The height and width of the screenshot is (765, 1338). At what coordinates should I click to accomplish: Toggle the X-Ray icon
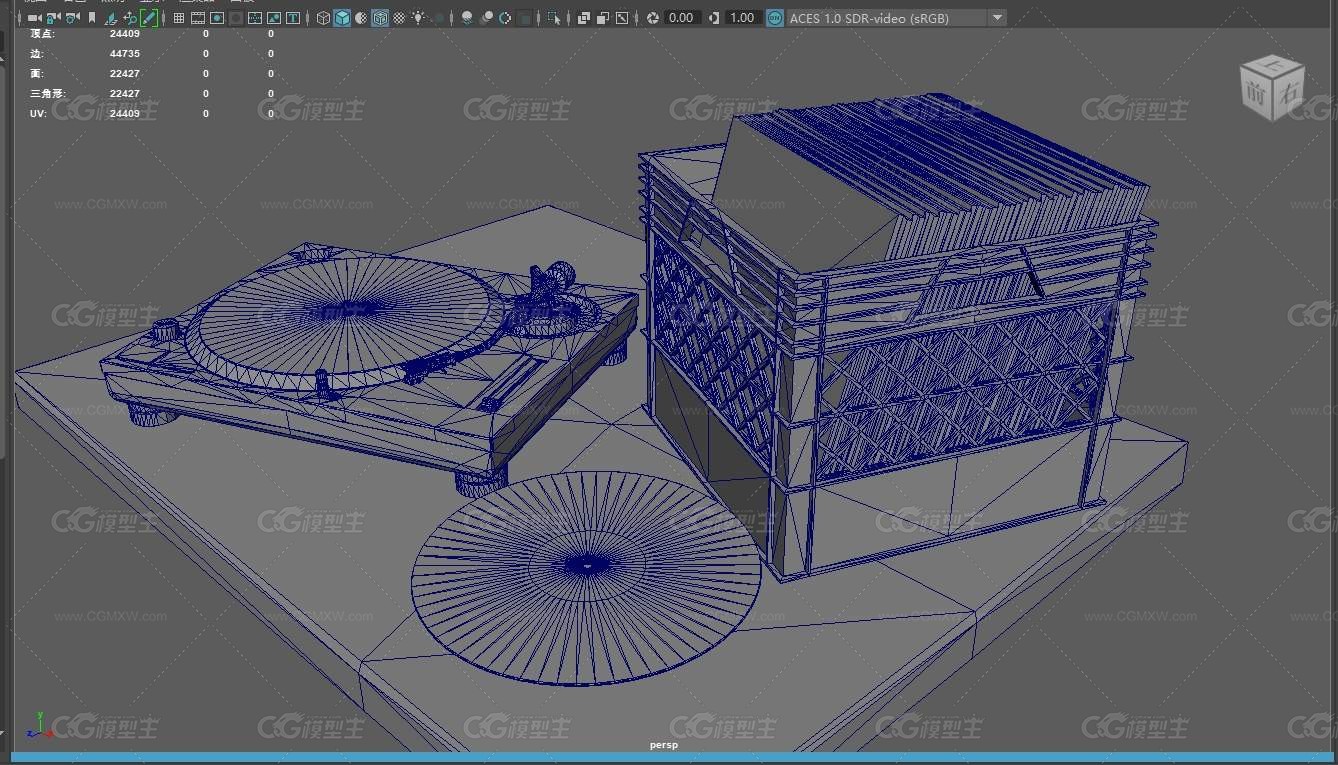(x=584, y=18)
